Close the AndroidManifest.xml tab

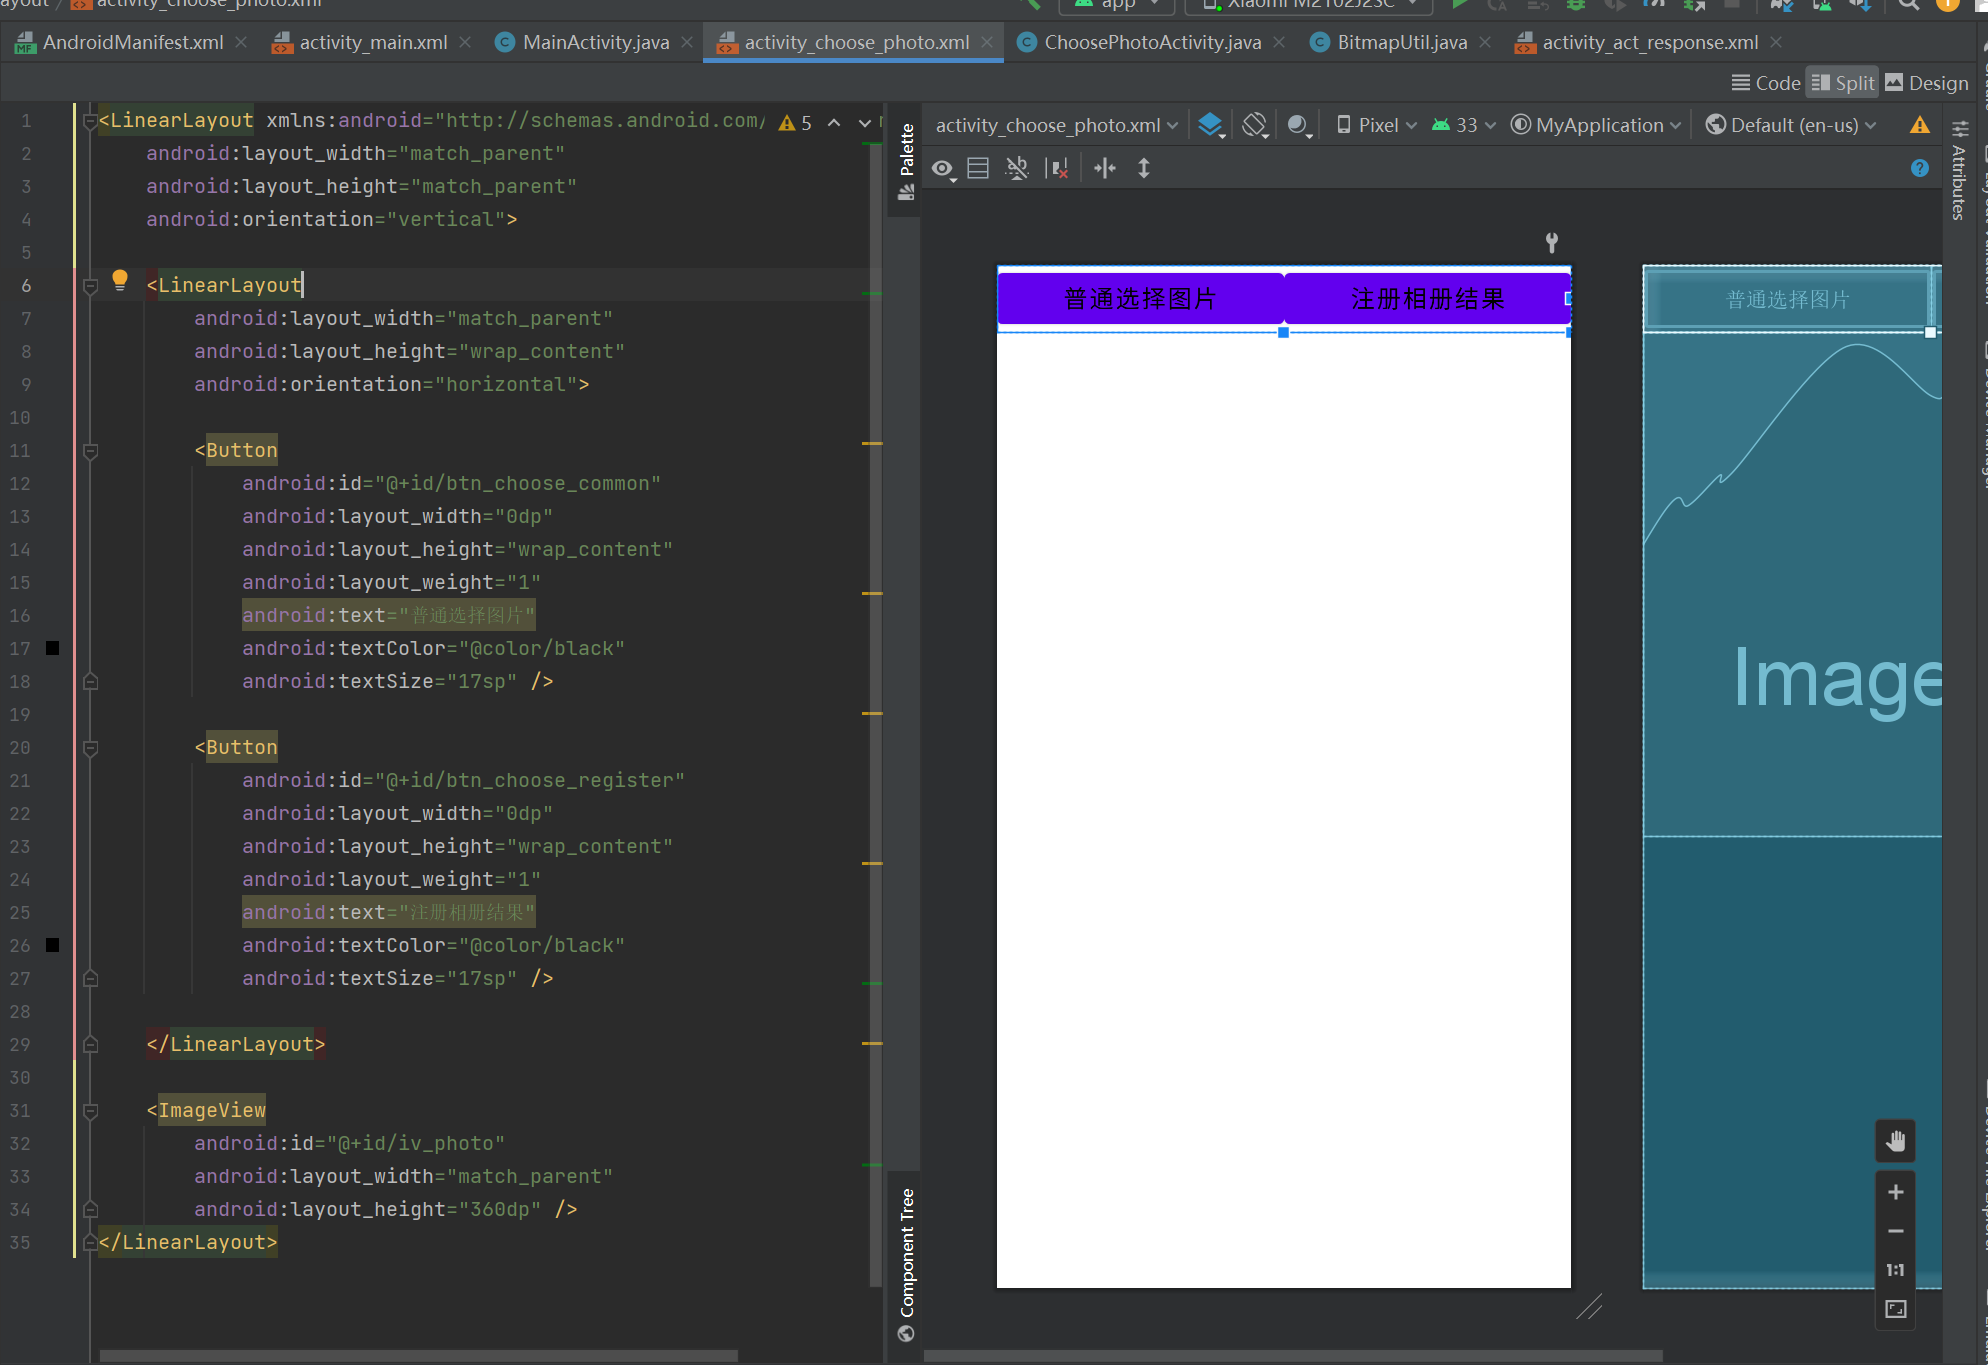241,42
